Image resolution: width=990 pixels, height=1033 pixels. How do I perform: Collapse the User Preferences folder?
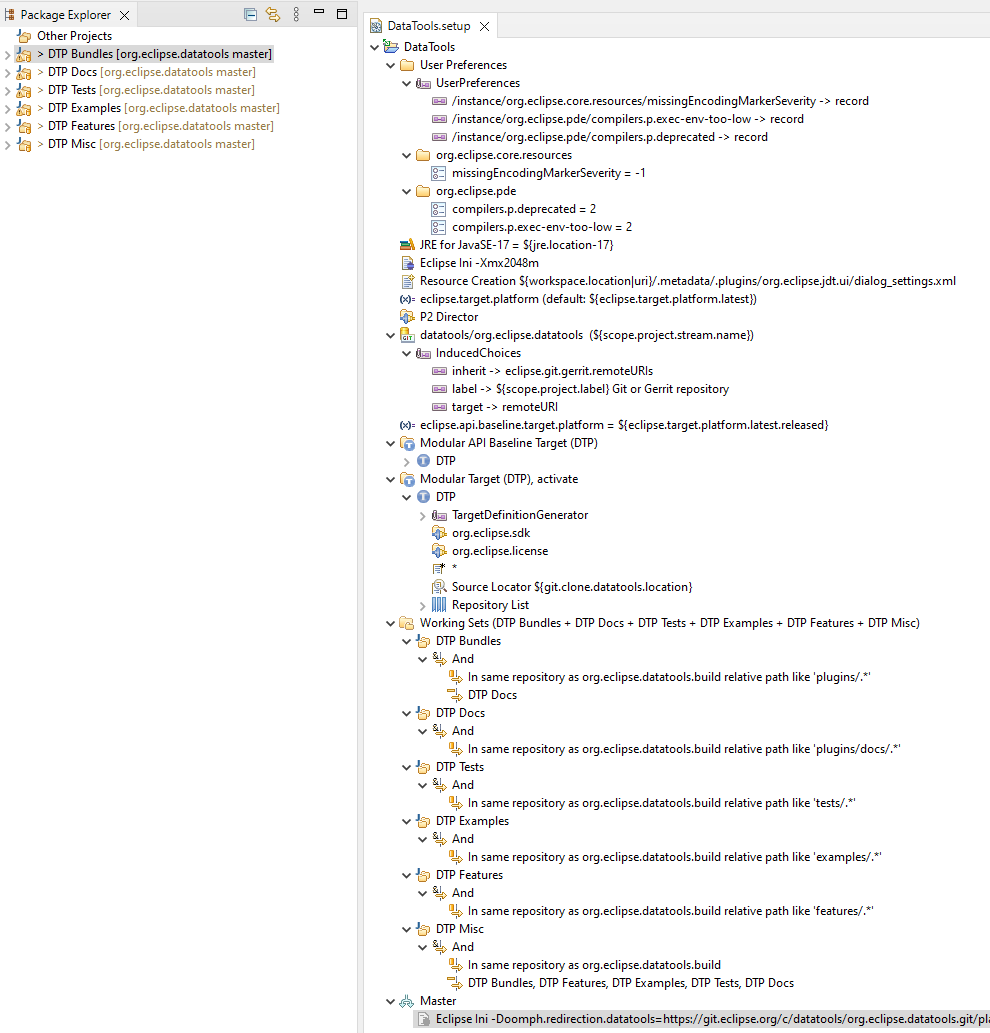tap(391, 65)
